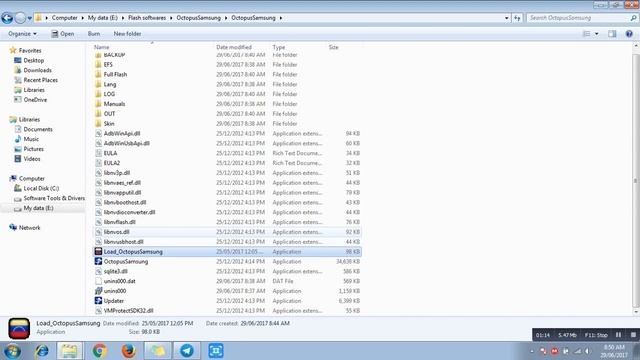Click the change view icon

coord(587,34)
